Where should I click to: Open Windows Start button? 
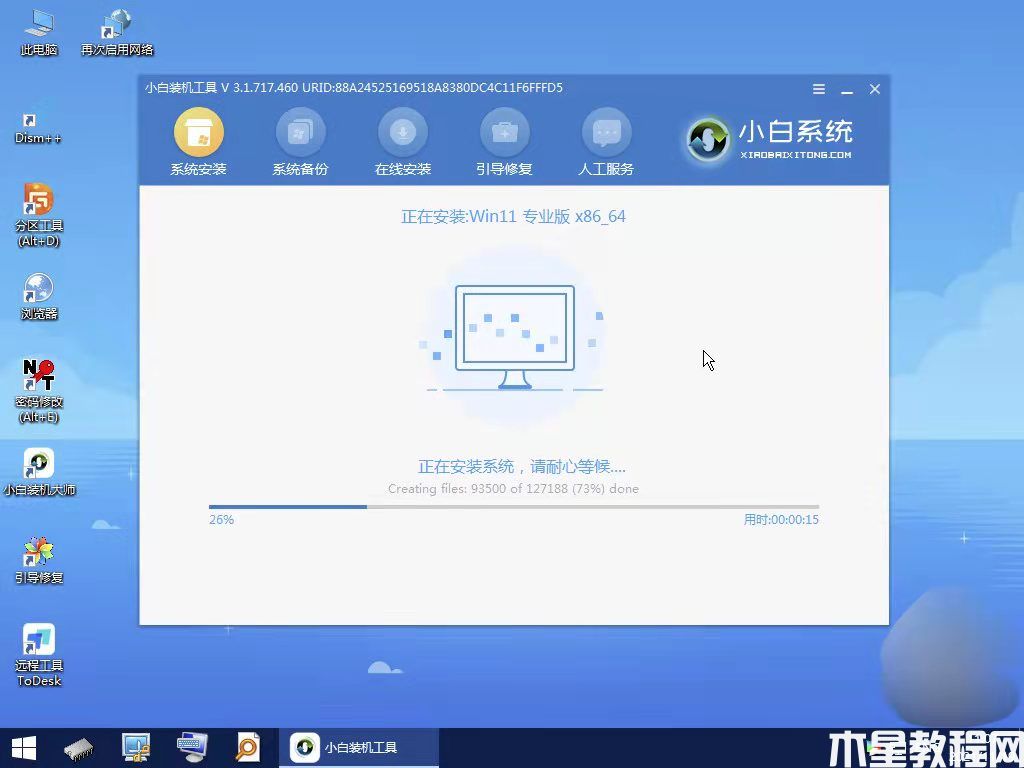click(x=24, y=748)
